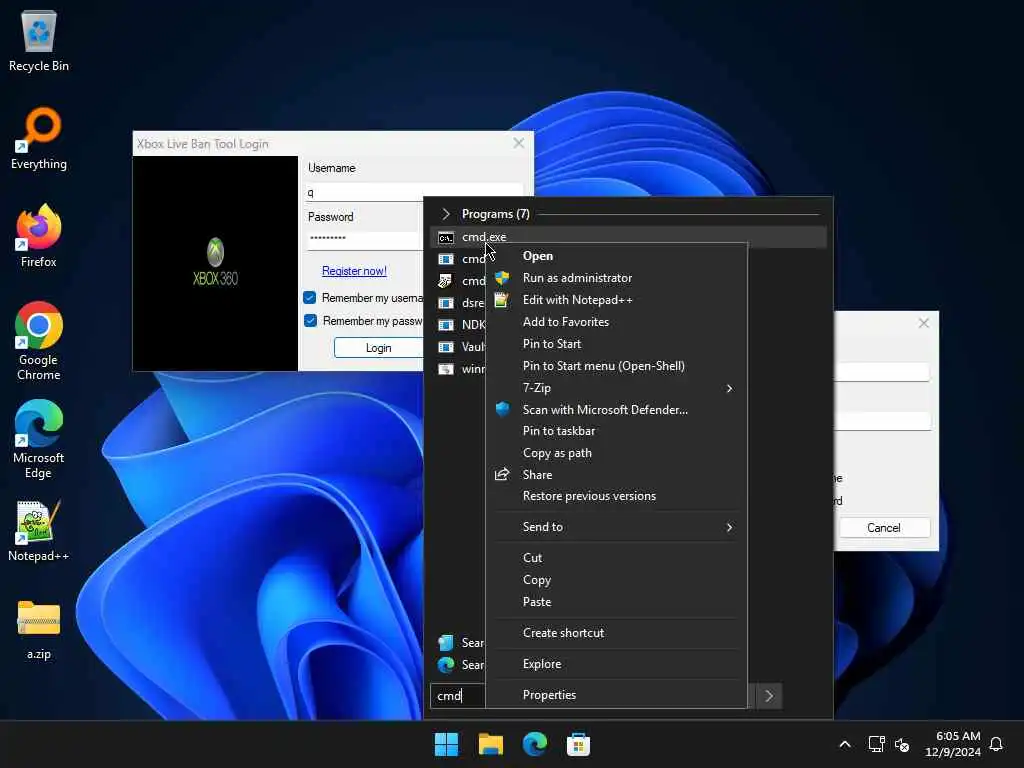Click the dsre result icon in Programs list
Viewport: 1024px width, 768px height.
coord(446,303)
